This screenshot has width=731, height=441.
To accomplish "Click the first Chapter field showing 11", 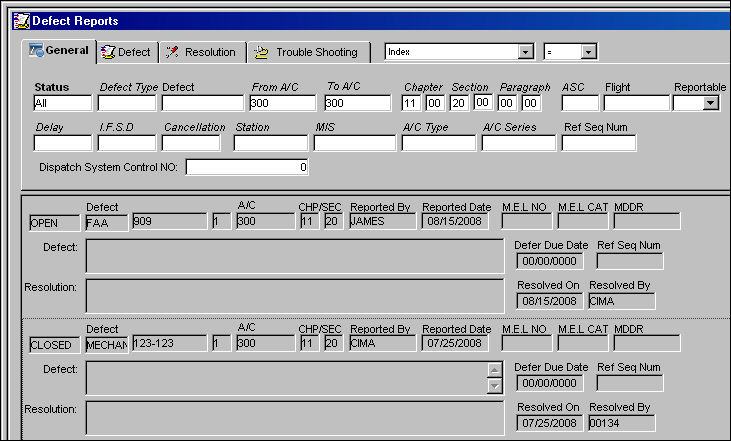I will 411,103.
